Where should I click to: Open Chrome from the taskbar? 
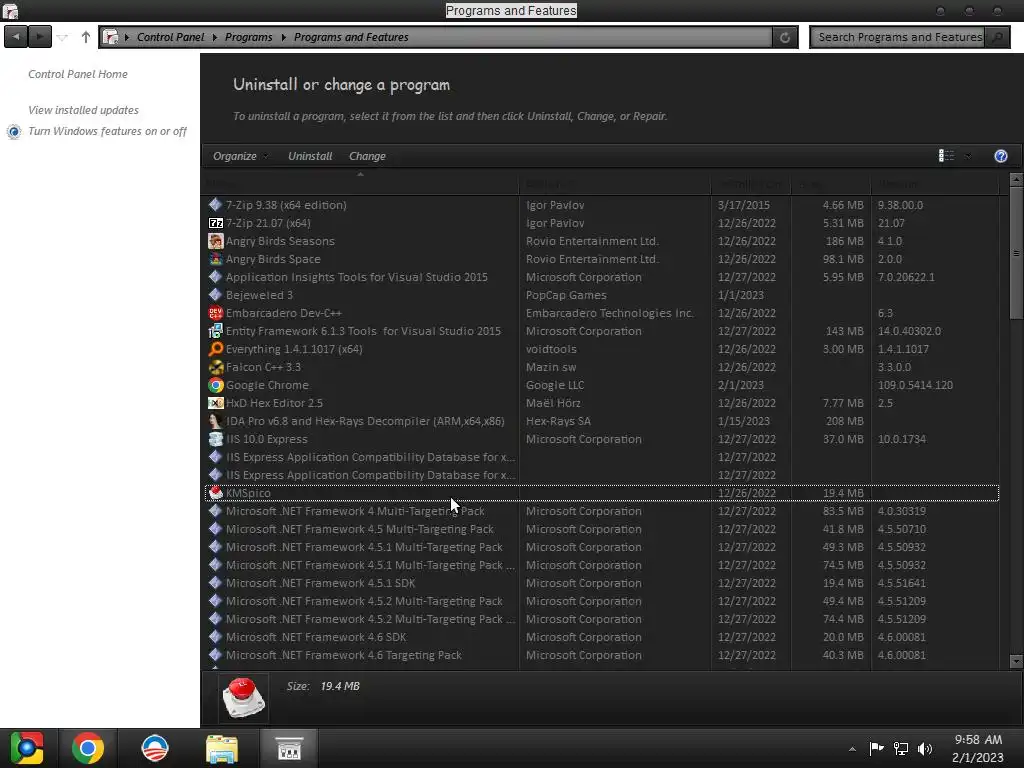point(88,748)
